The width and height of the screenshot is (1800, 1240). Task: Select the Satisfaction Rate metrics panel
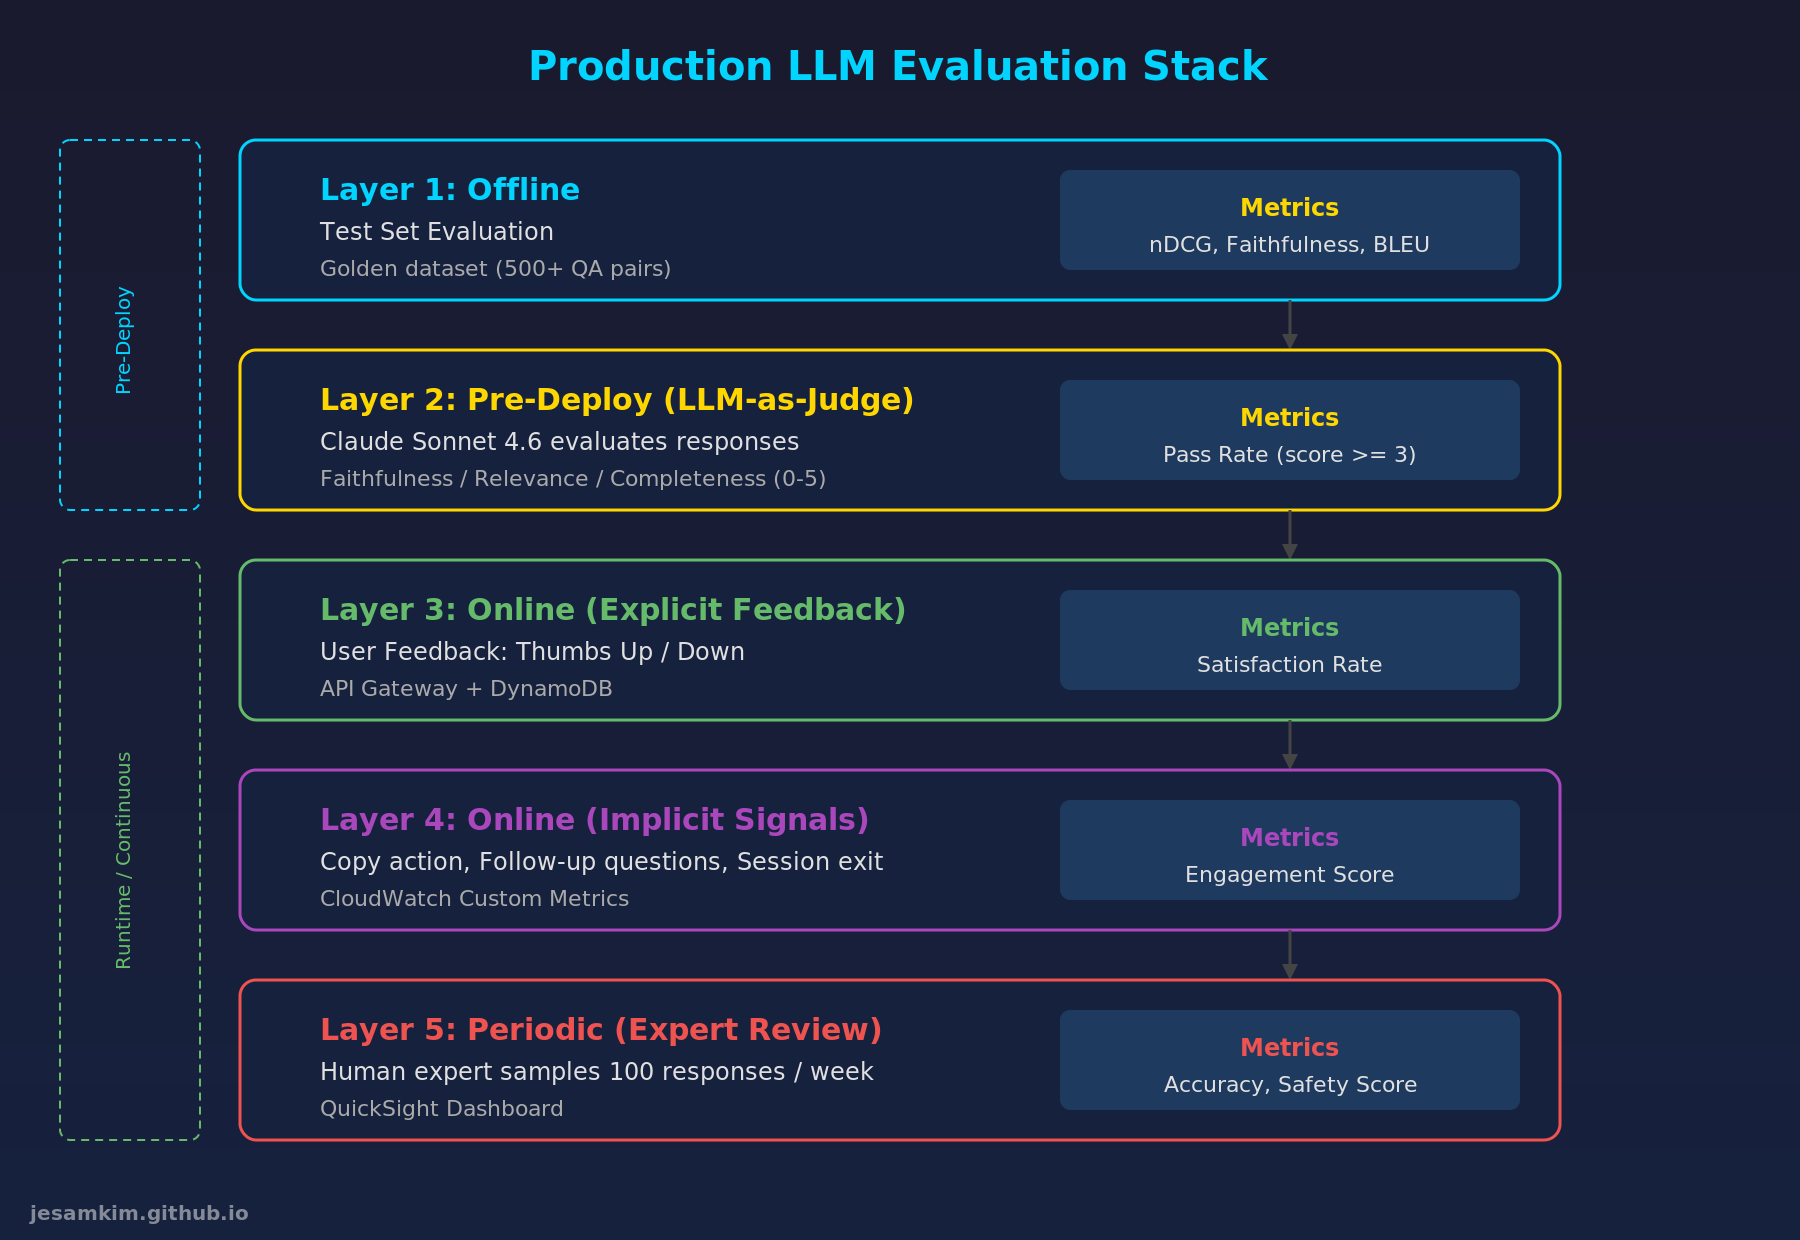(1289, 640)
